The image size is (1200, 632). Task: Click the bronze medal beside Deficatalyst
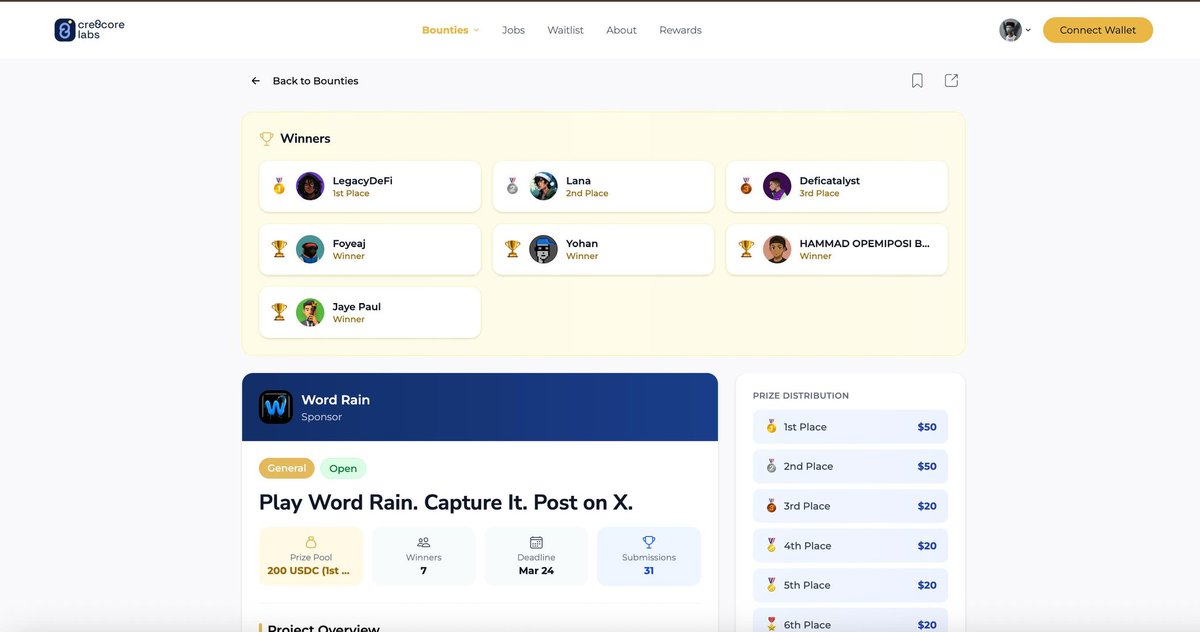pyautogui.click(x=746, y=186)
